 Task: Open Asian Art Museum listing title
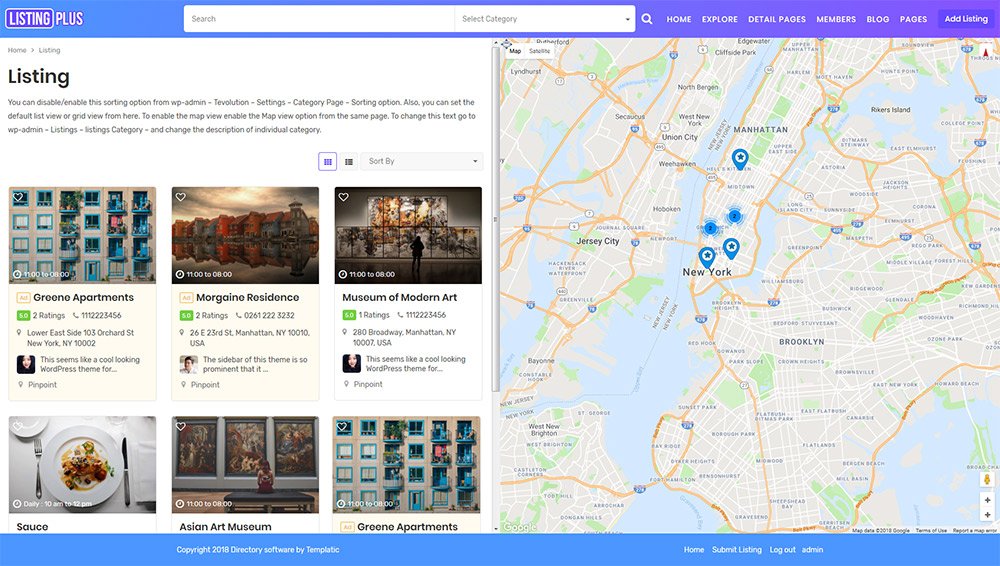point(225,526)
